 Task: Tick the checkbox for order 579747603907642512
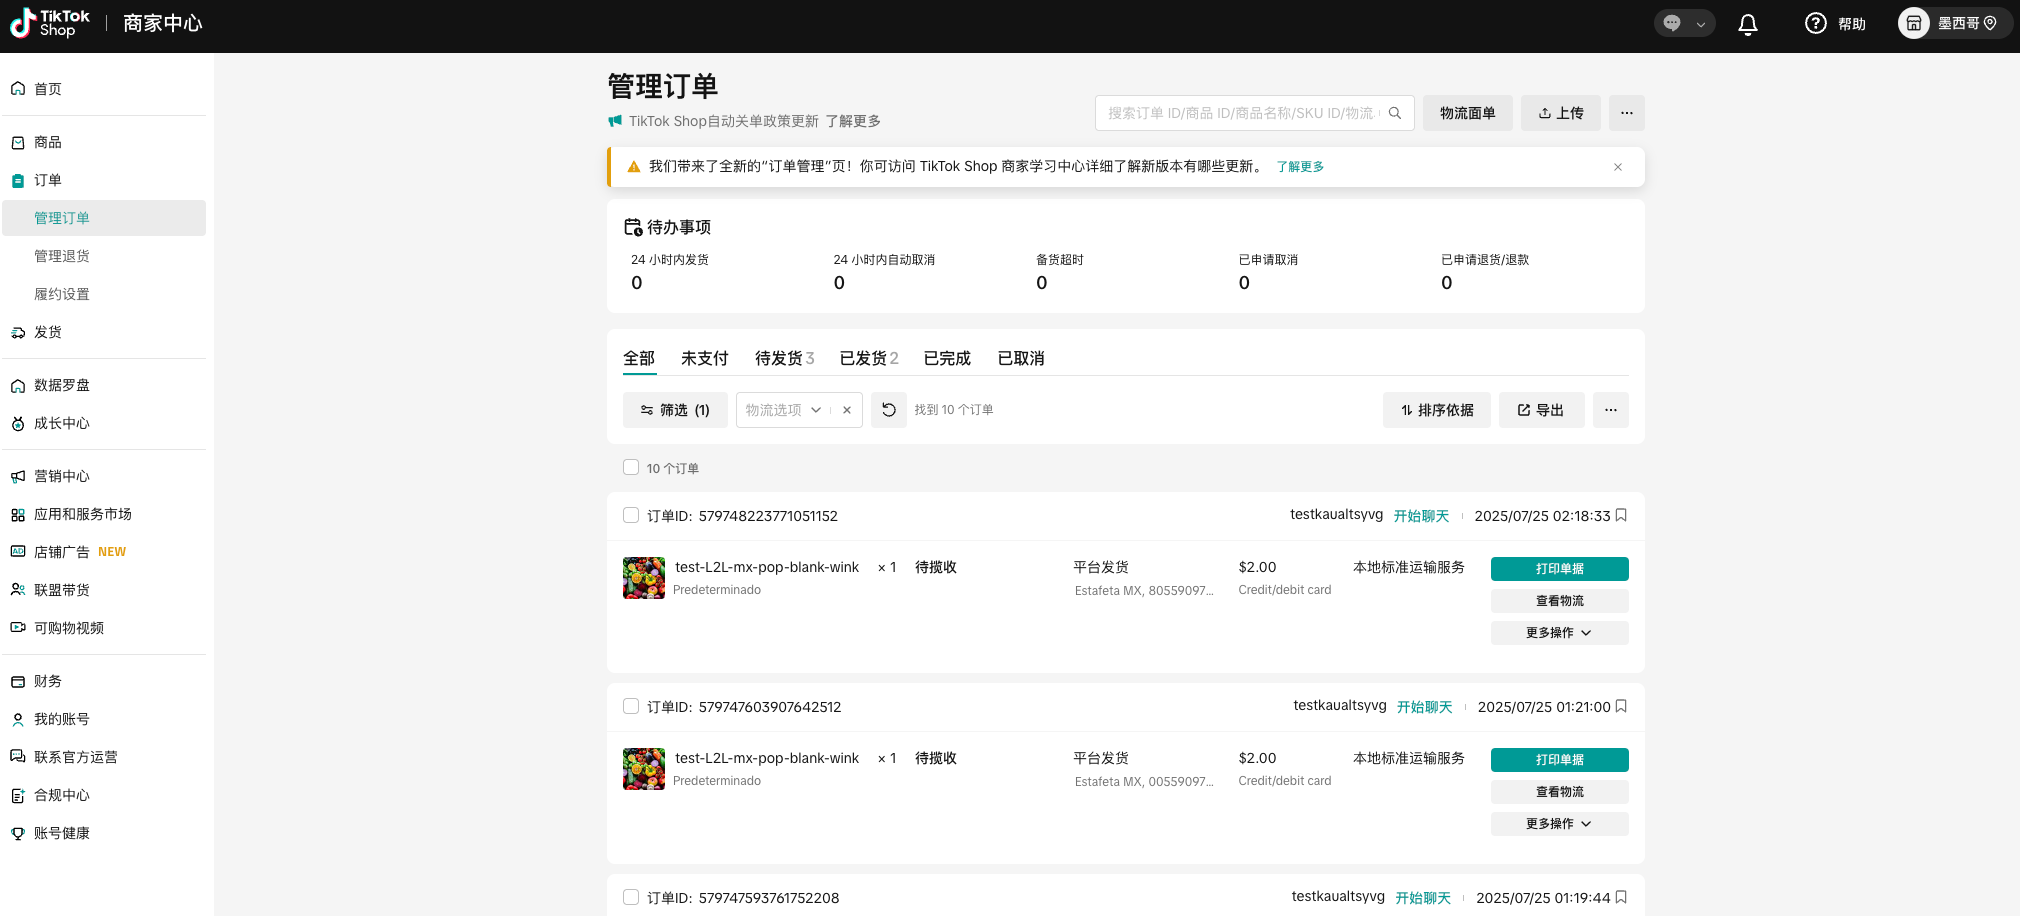(631, 706)
